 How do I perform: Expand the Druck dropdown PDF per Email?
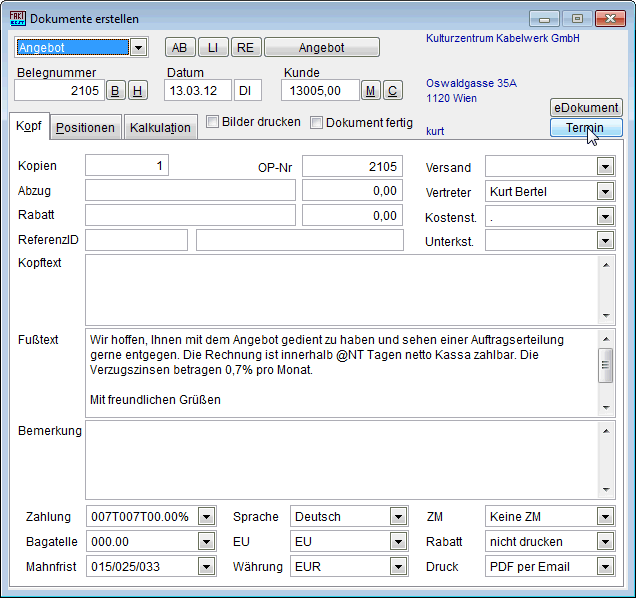pyautogui.click(x=605, y=566)
